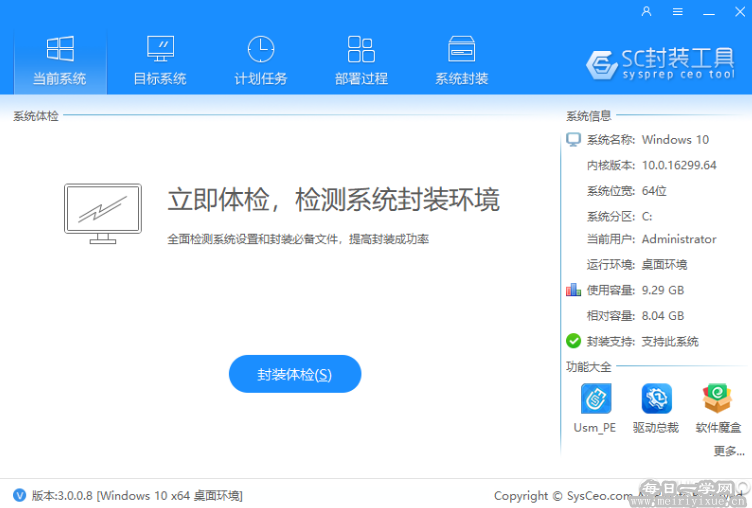Select the Administrator user value
Image resolution: width=752 pixels, height=508 pixels.
tap(679, 239)
